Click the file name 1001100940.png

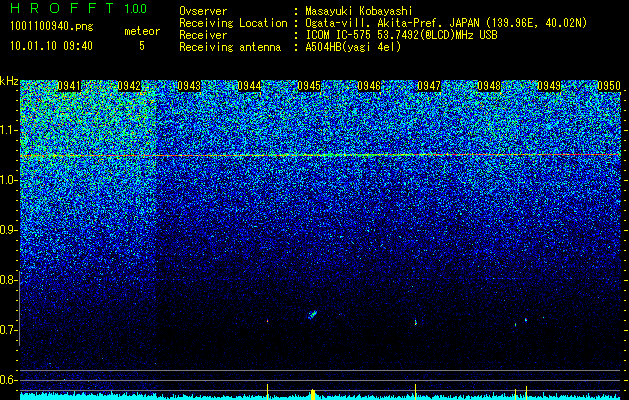point(52,27)
